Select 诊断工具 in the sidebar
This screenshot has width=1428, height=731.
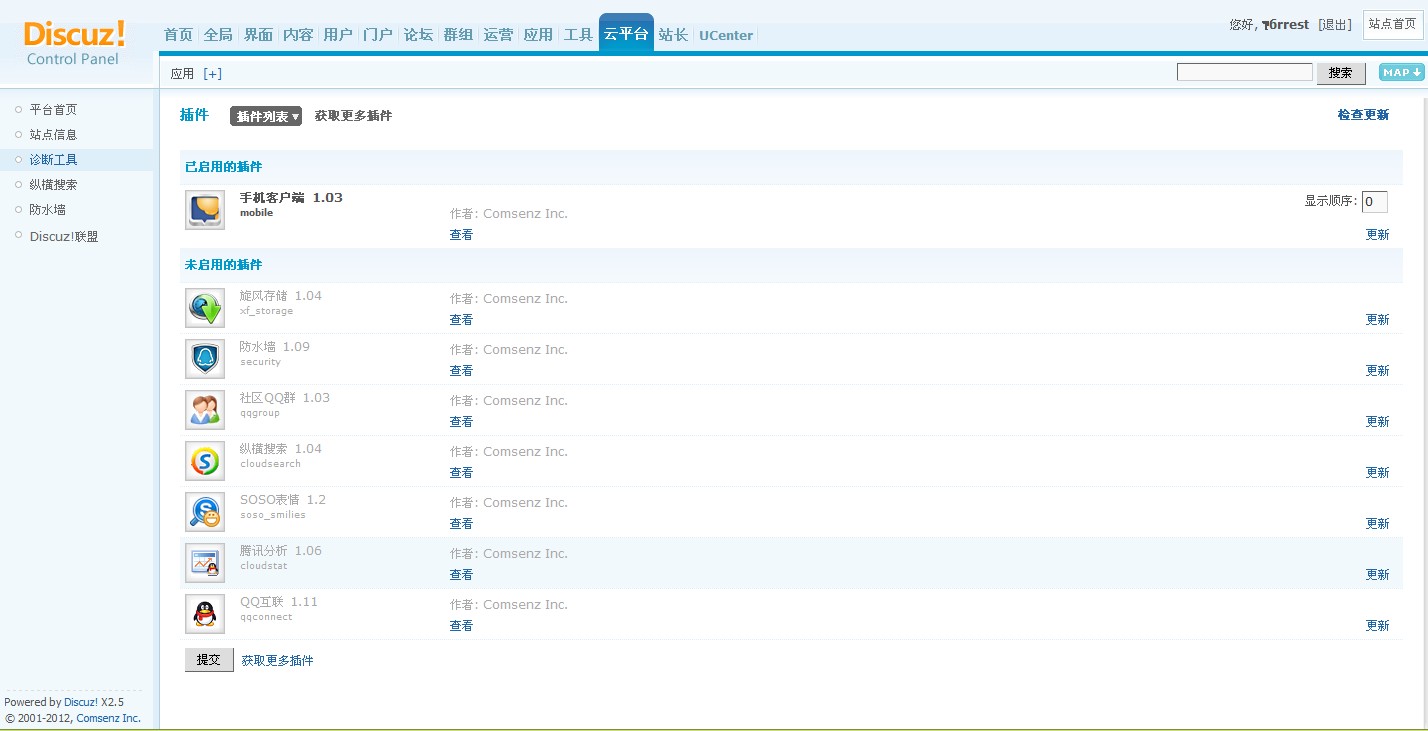[53, 160]
